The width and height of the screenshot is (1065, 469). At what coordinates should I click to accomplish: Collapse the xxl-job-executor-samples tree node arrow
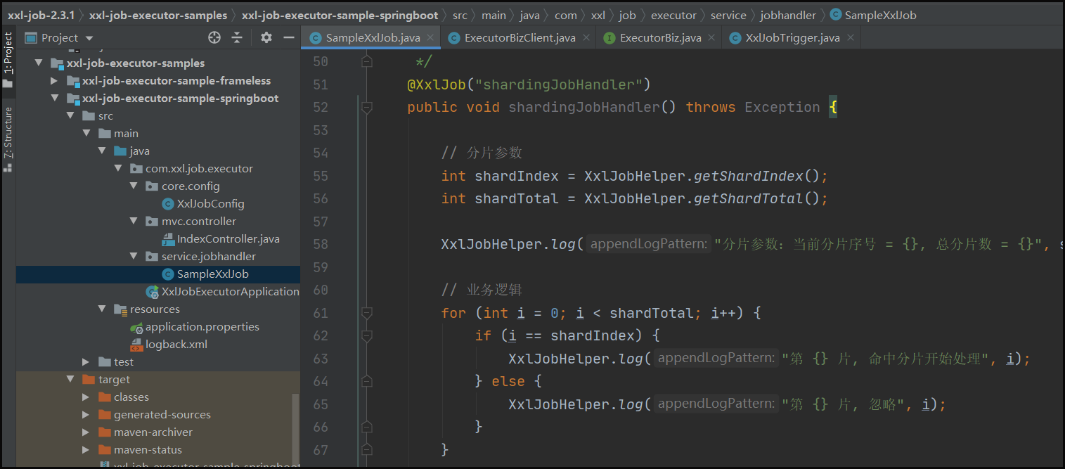(x=39, y=63)
